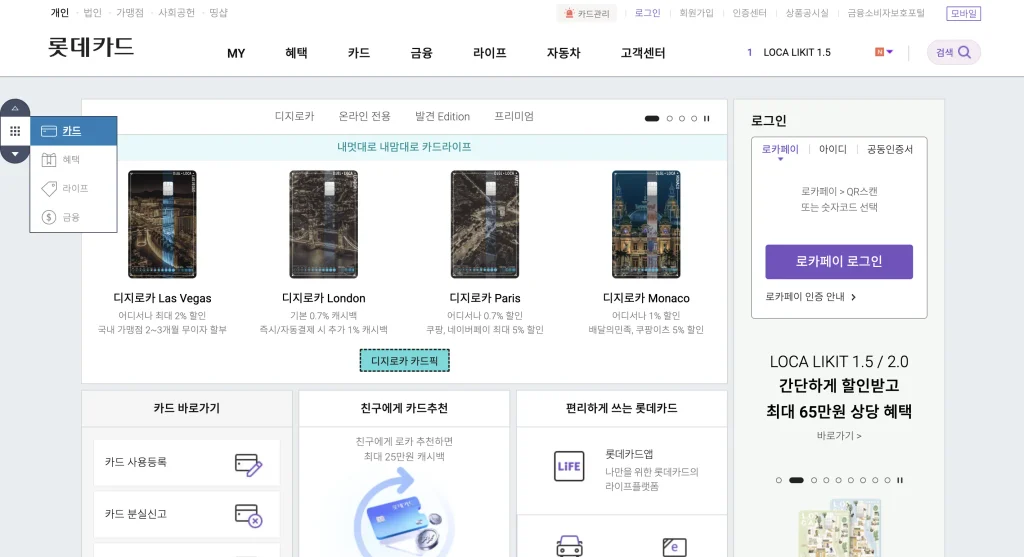
Task: Select second card carousel page dot
Action: pyautogui.click(x=669, y=119)
